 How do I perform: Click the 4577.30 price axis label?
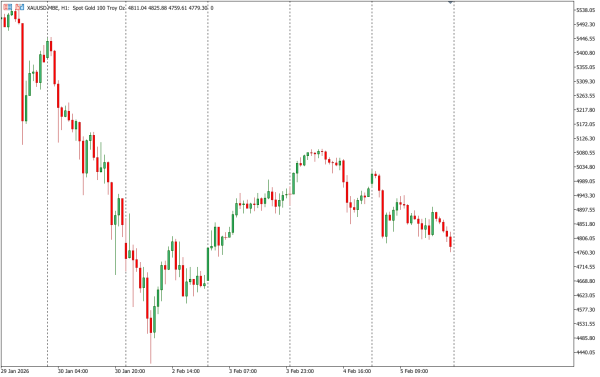pos(586,310)
